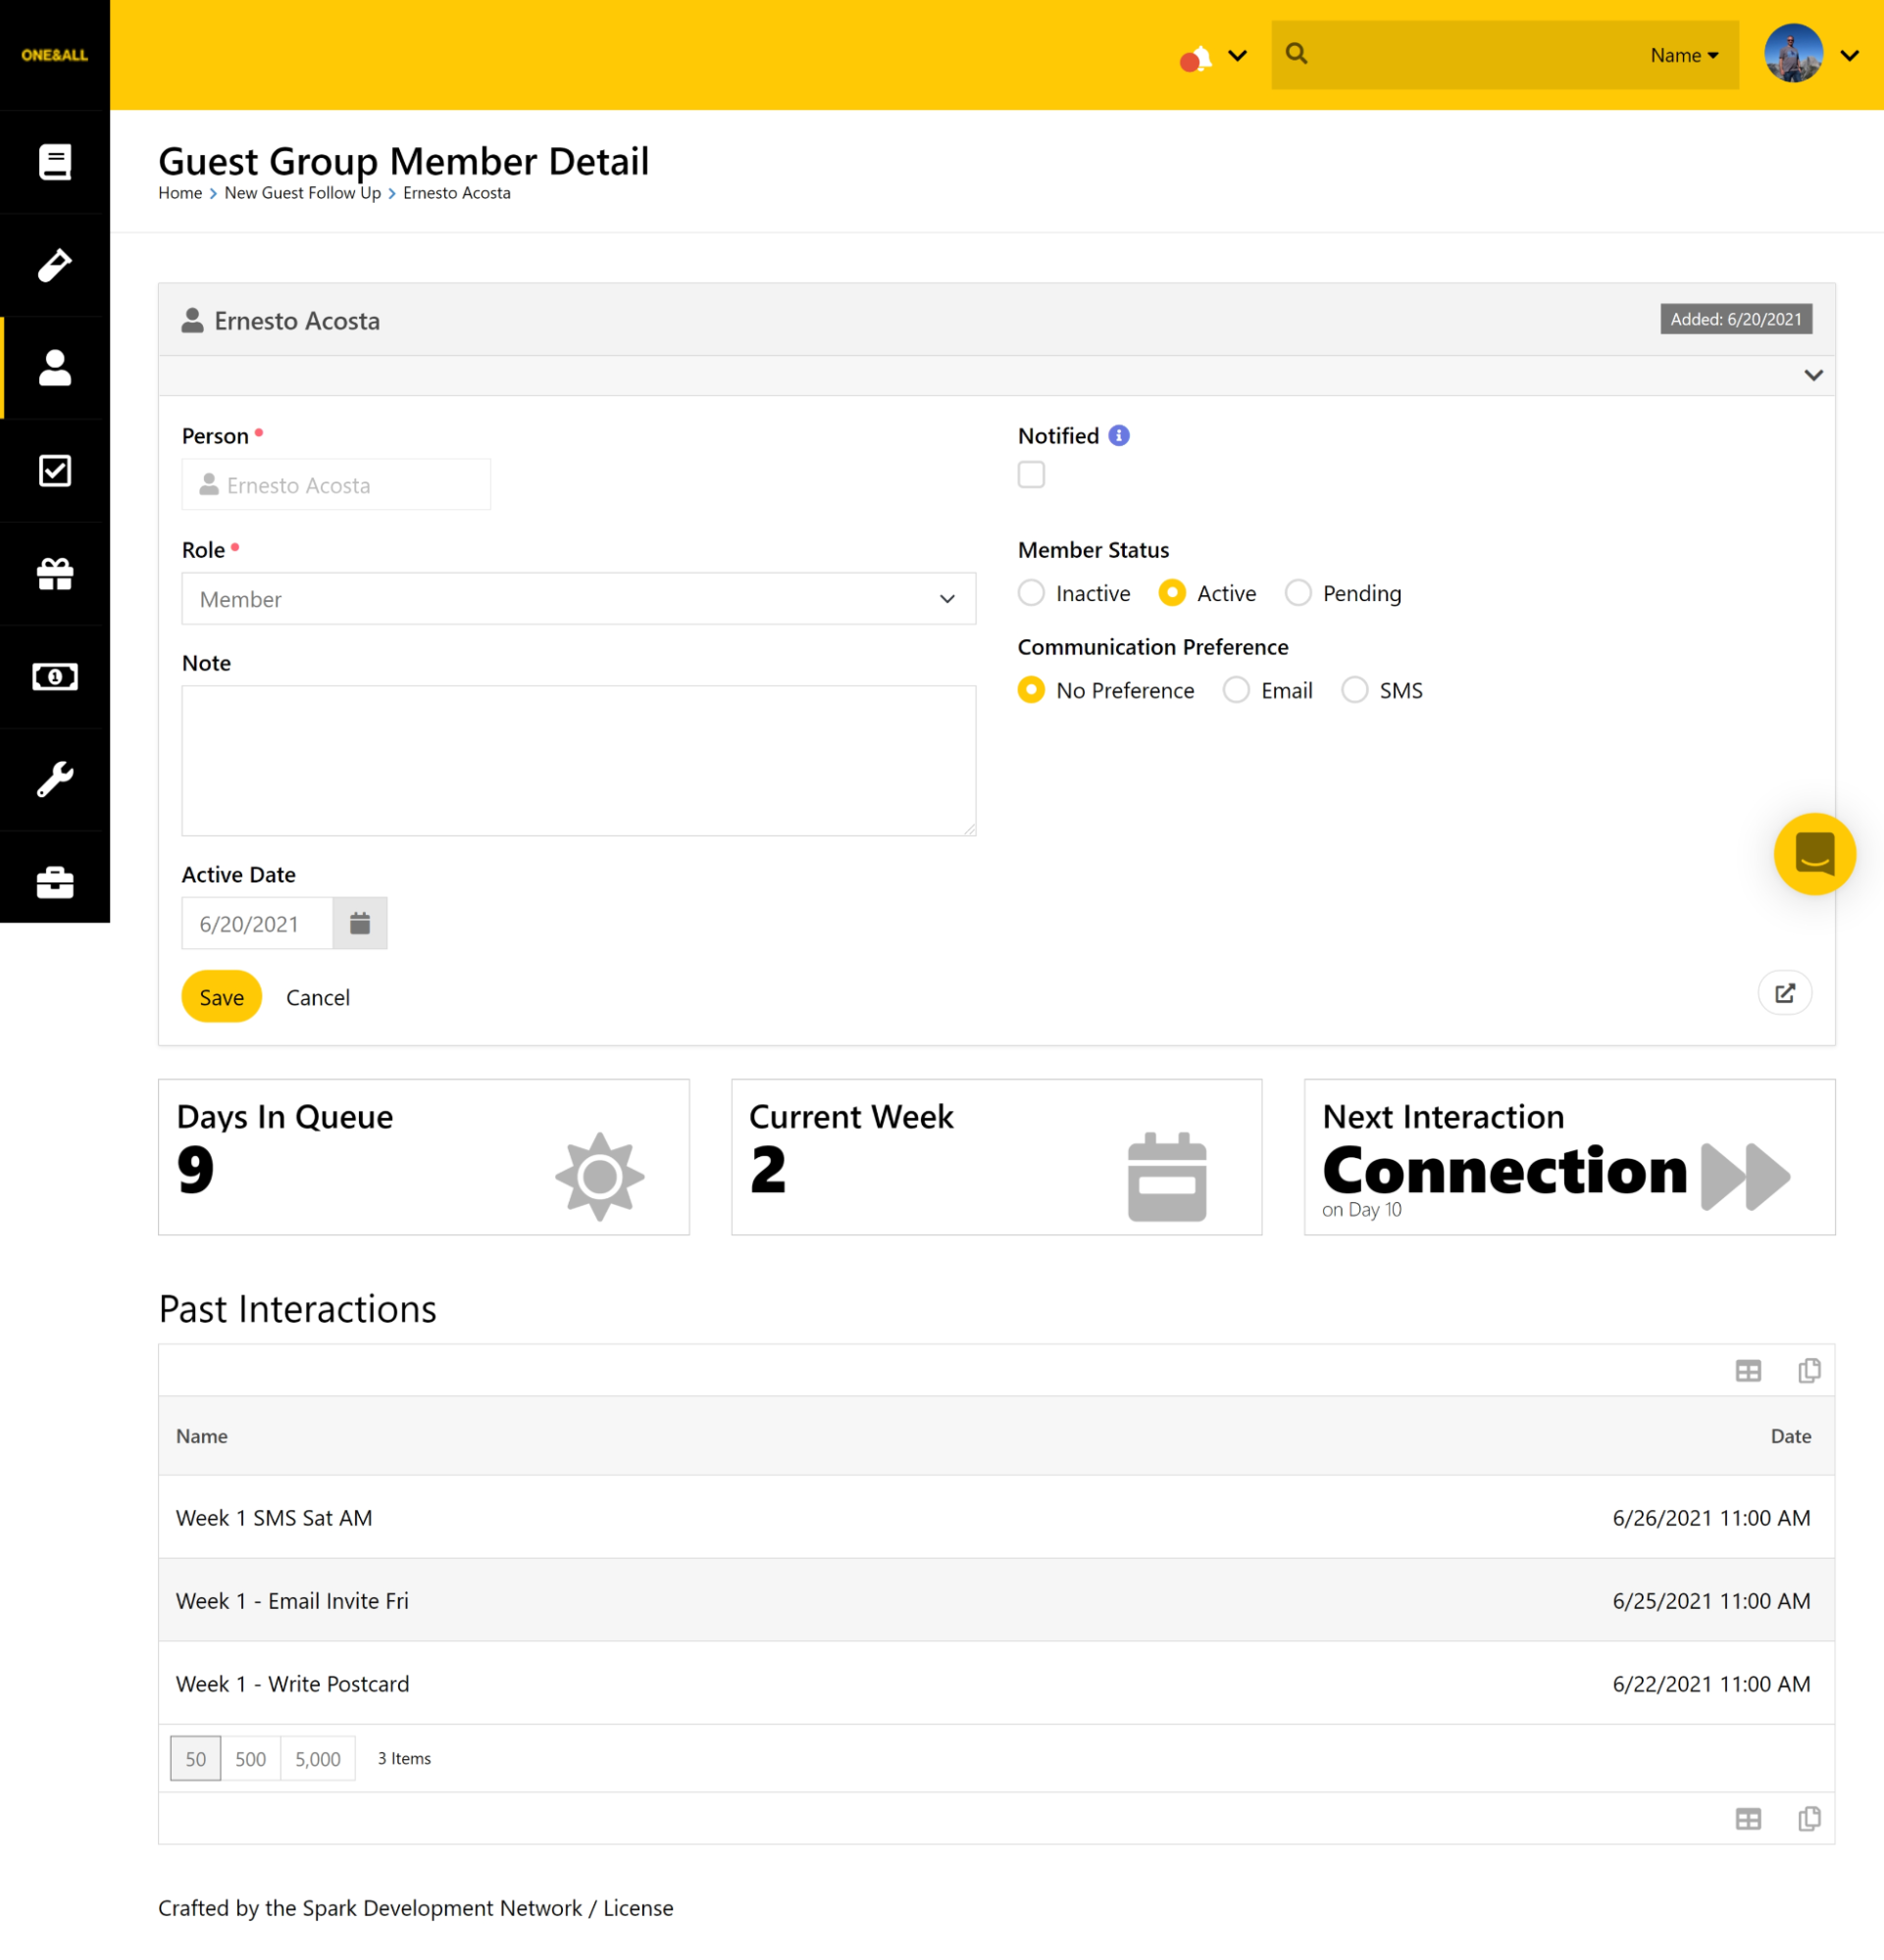Open the Person picker field
The width and height of the screenshot is (1884, 1960).
pos(336,485)
